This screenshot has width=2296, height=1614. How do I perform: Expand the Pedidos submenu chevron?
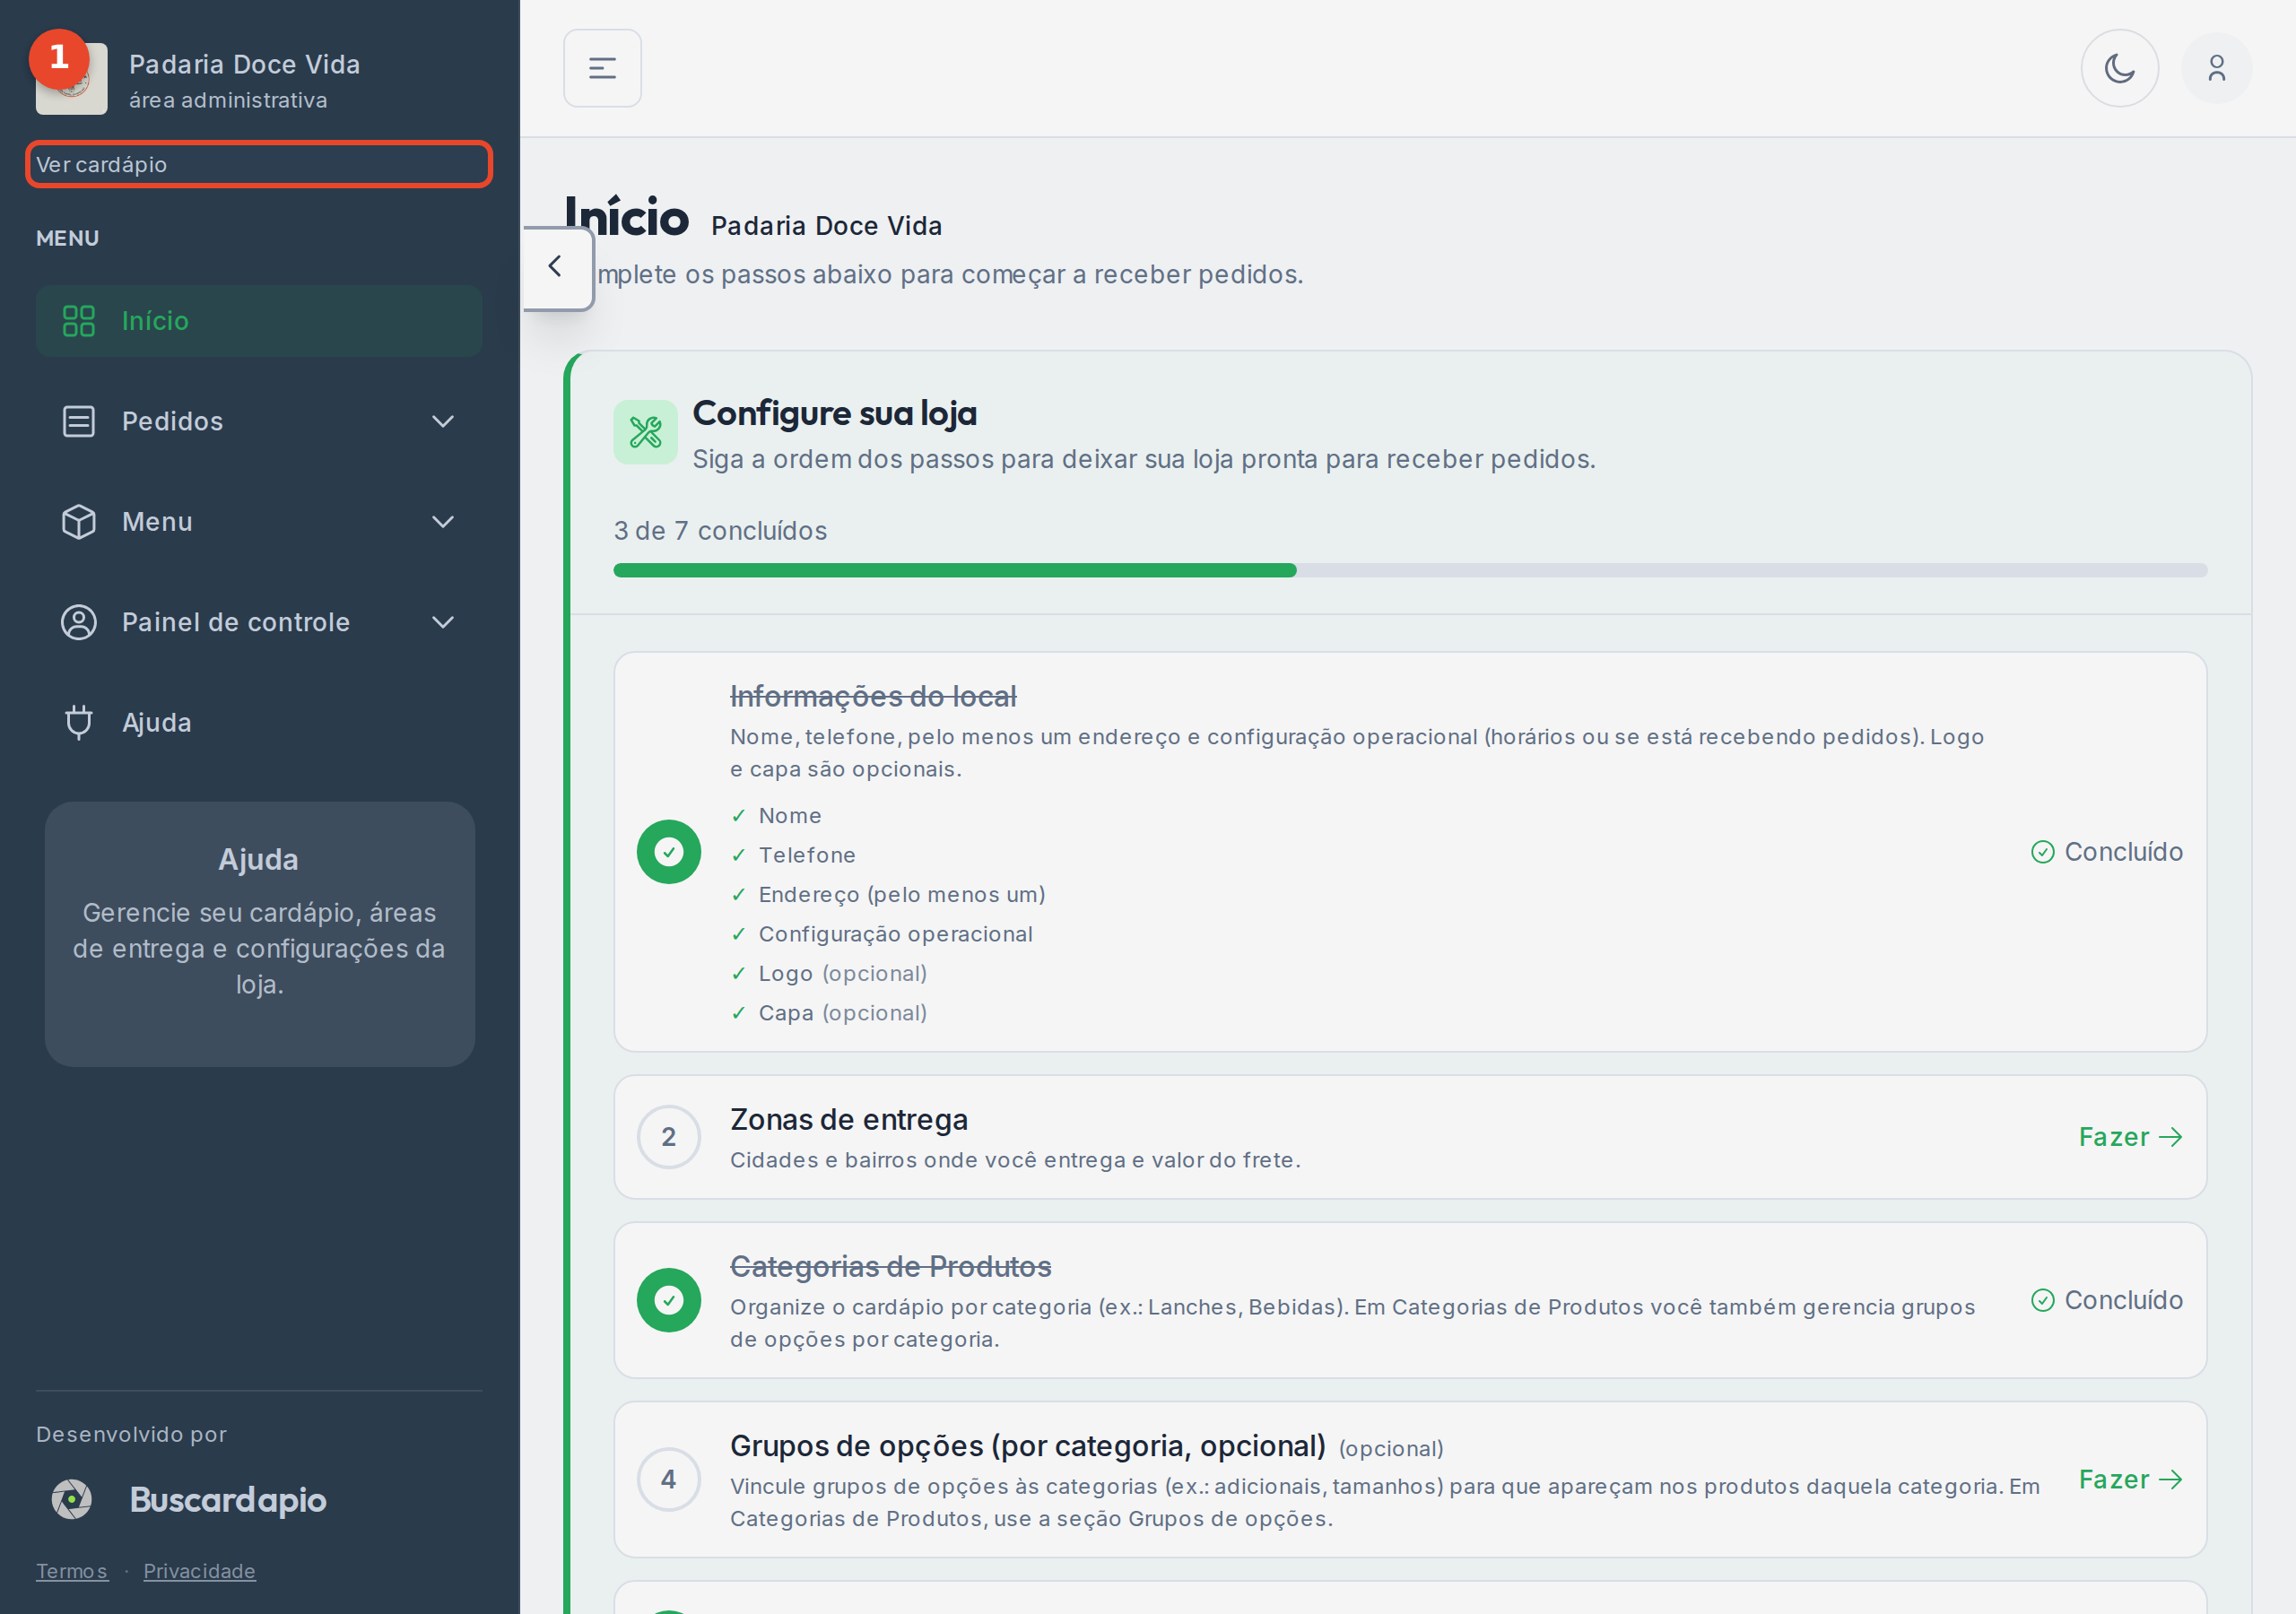[443, 422]
